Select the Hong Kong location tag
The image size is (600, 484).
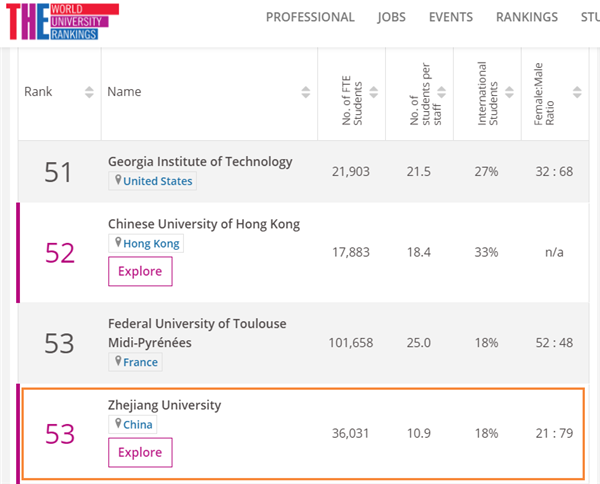(152, 243)
